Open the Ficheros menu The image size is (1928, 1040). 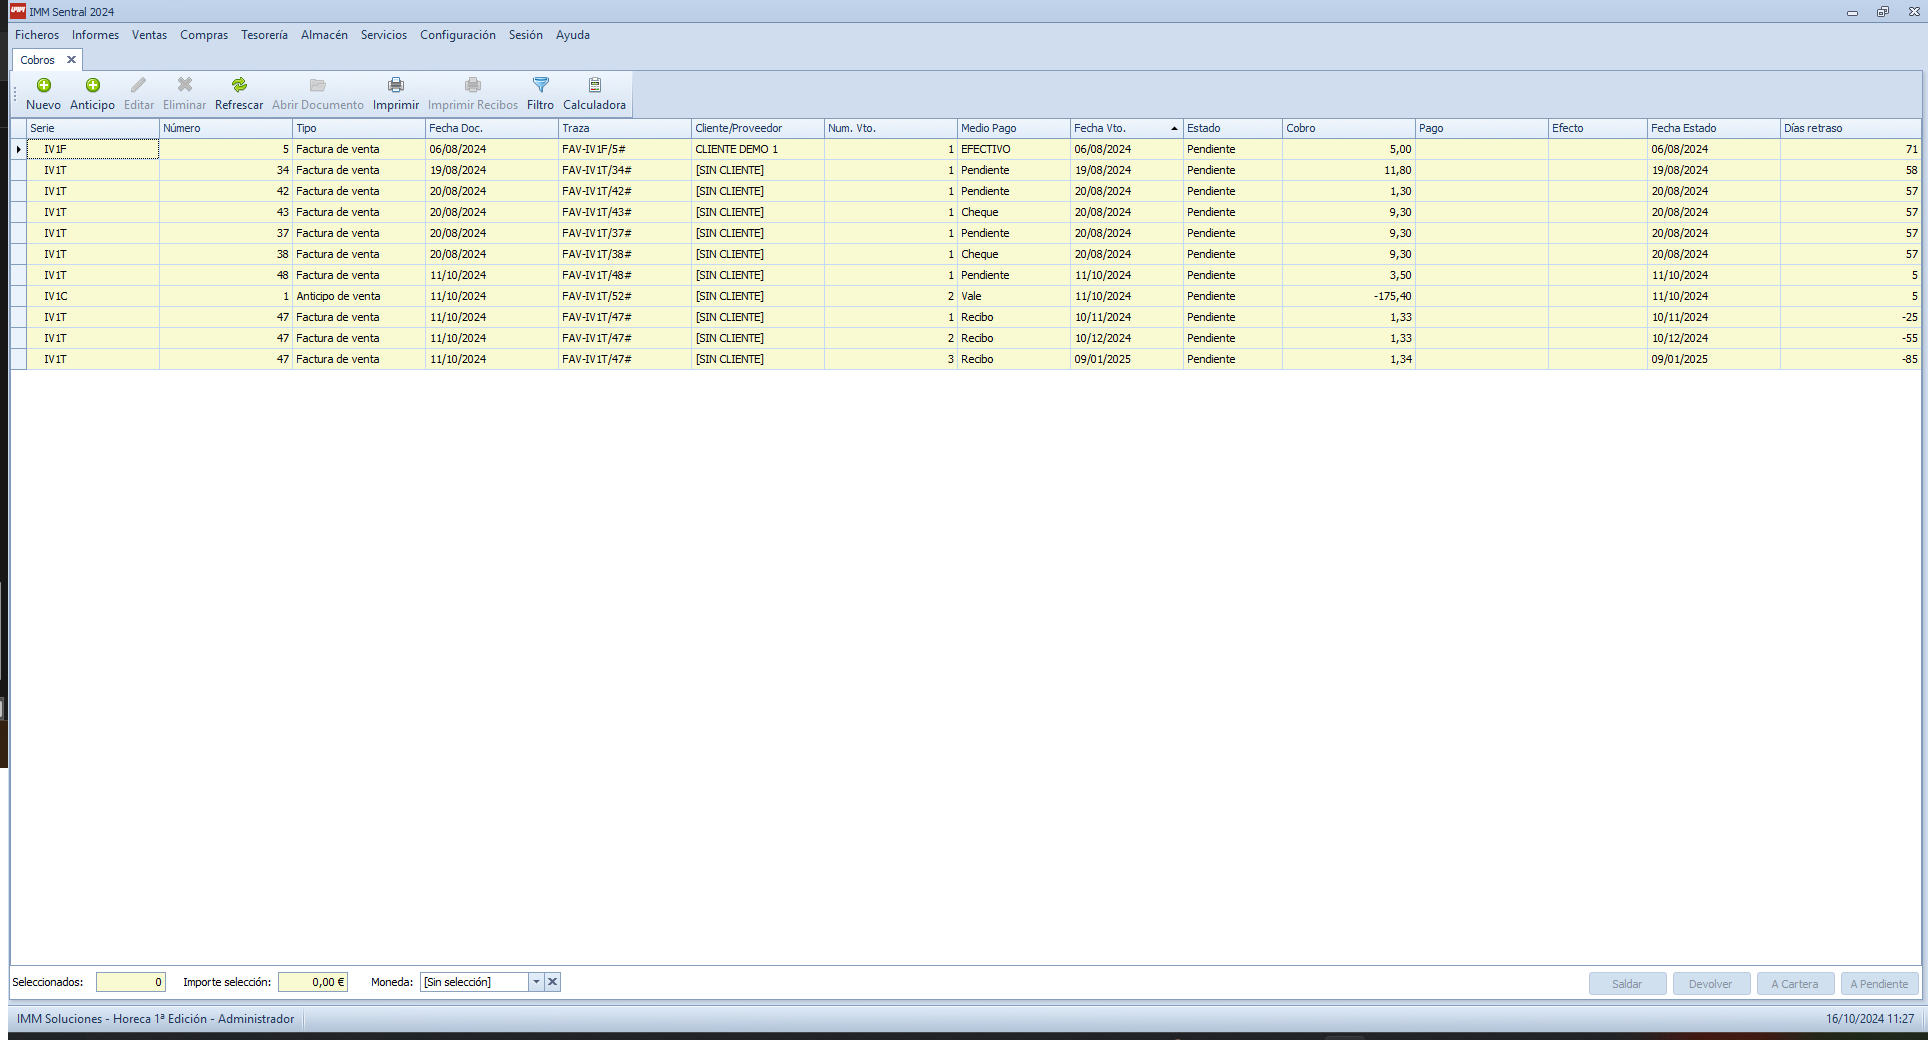tap(37, 35)
